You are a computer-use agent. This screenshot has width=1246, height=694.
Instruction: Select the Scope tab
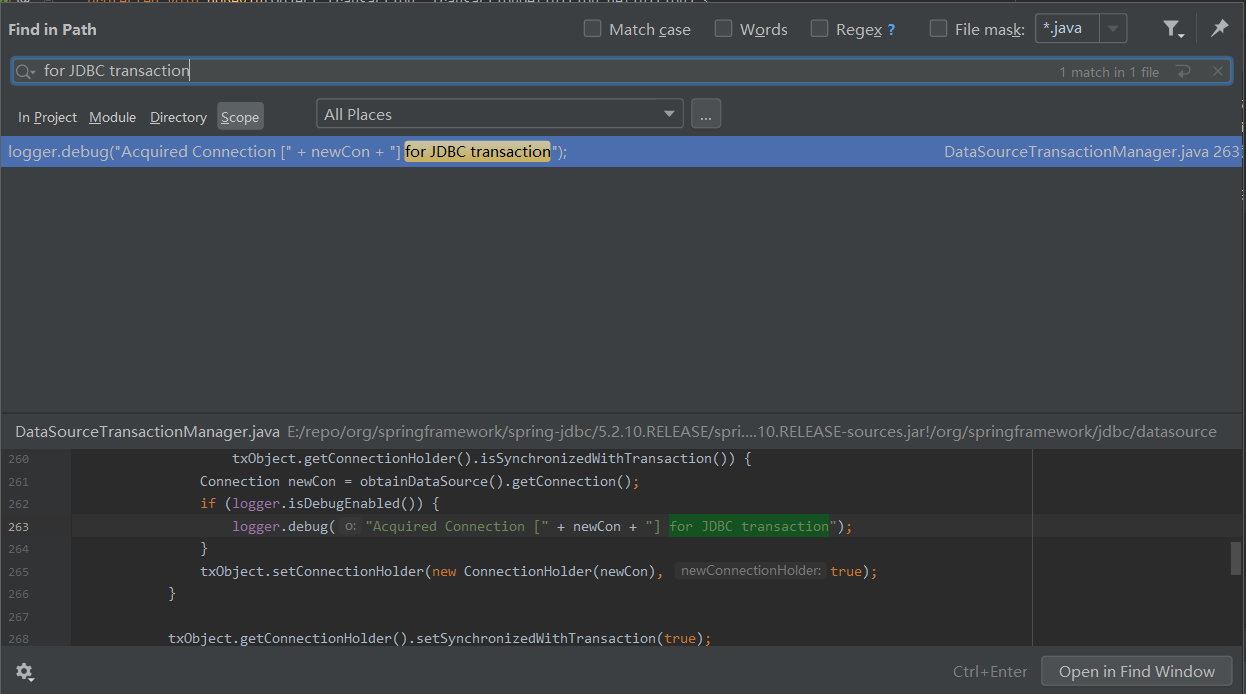point(240,117)
